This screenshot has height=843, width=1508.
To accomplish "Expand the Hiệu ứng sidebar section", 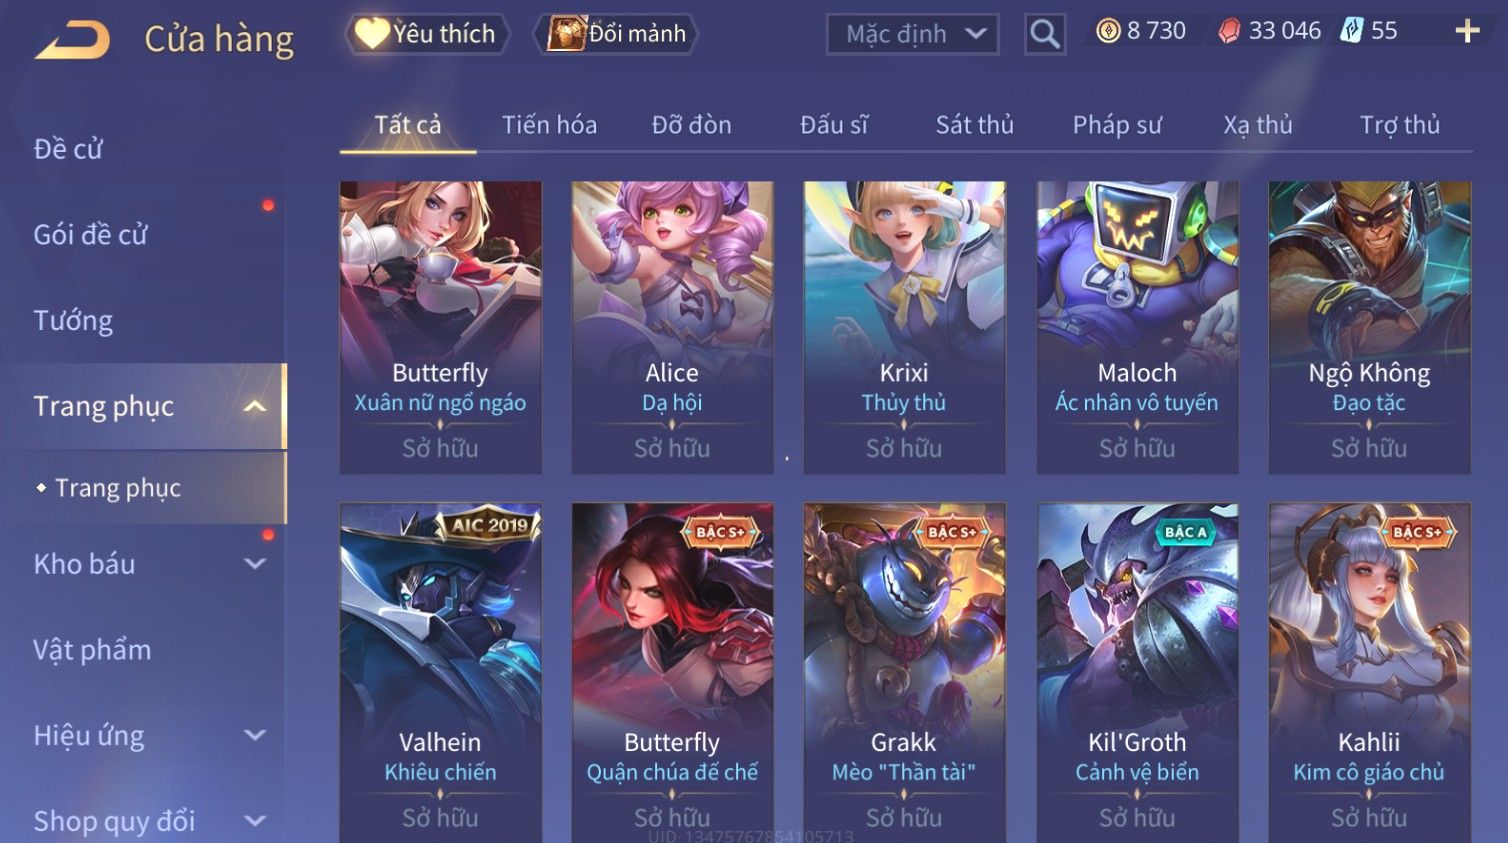I will pyautogui.click(x=255, y=735).
